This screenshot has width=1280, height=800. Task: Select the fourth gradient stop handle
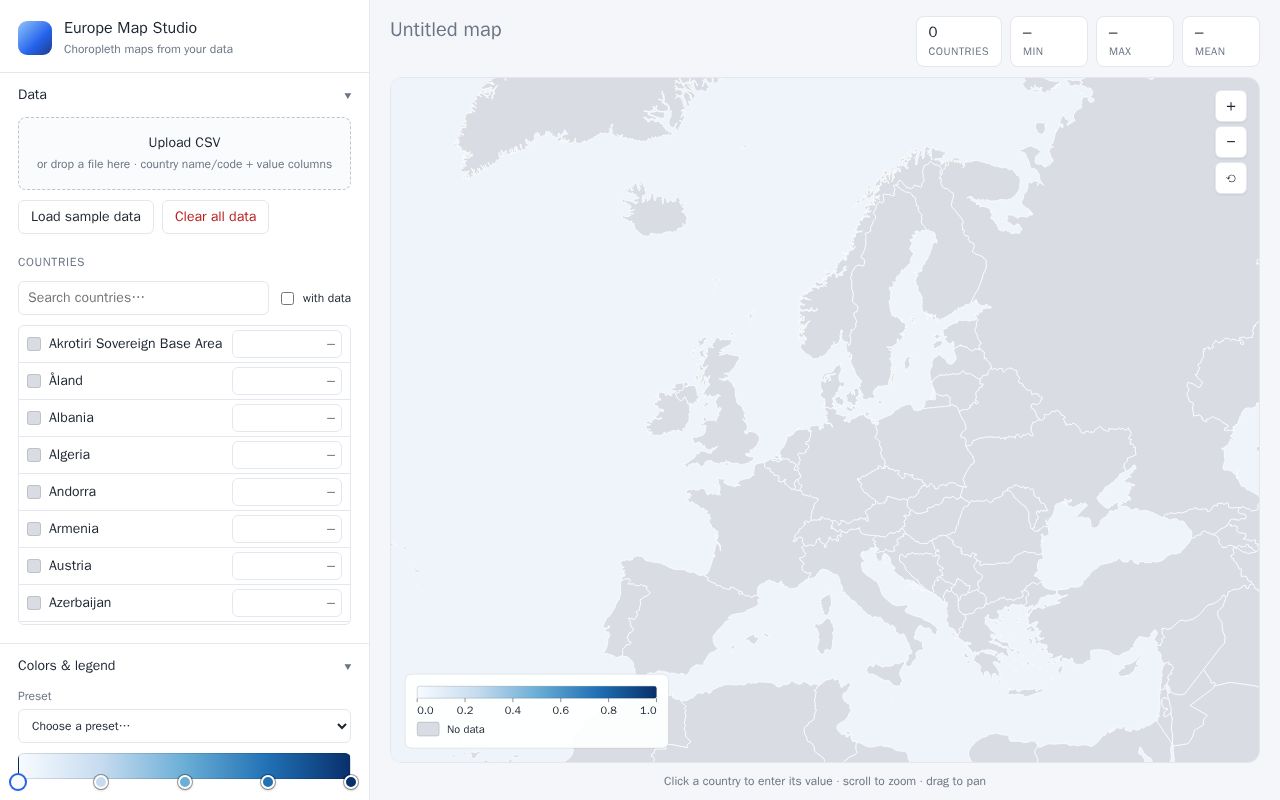pyautogui.click(x=268, y=782)
